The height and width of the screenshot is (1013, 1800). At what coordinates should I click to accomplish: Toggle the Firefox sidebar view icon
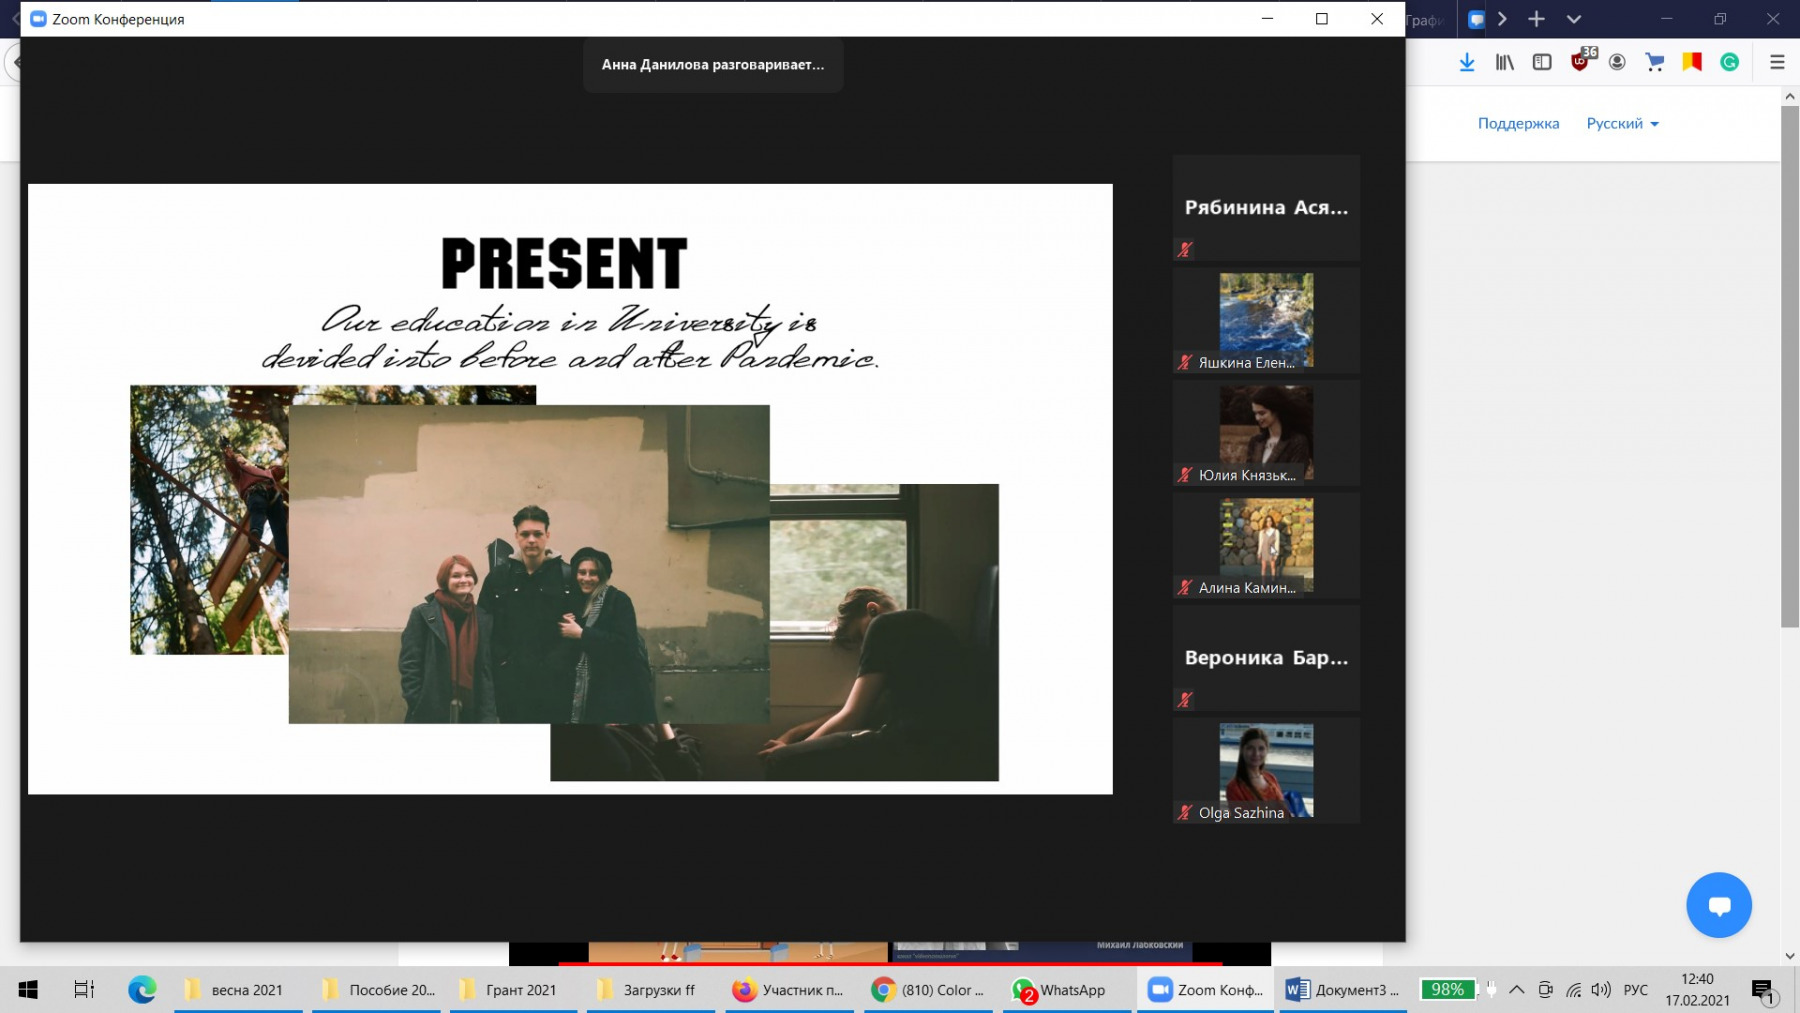1542,62
